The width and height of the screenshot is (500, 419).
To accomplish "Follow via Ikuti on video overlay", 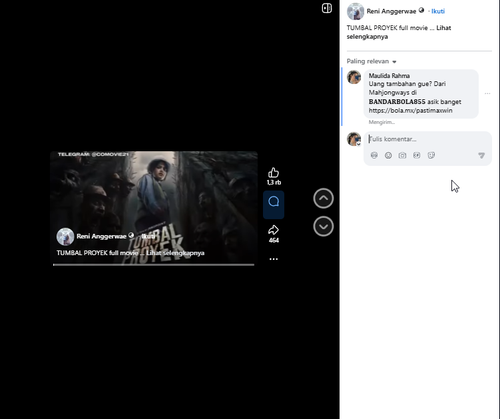I will [148, 236].
